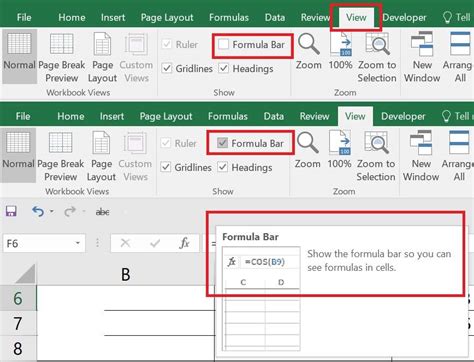Click New Window button in upper ribbon
Image resolution: width=474 pixels, height=362 pixels.
coord(422,58)
